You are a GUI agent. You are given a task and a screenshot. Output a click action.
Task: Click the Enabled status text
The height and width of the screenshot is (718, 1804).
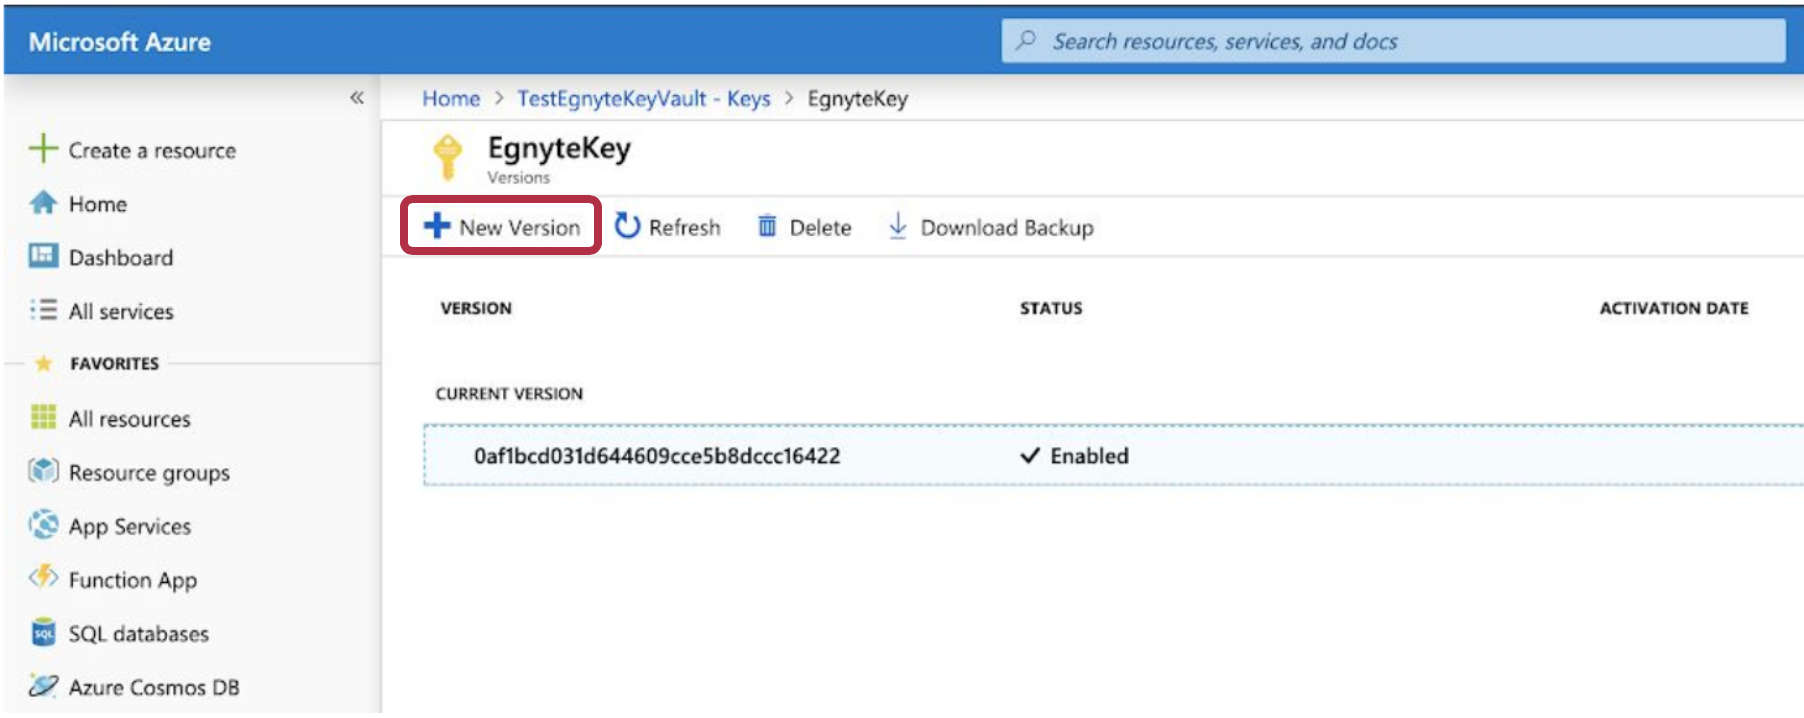1089,456
